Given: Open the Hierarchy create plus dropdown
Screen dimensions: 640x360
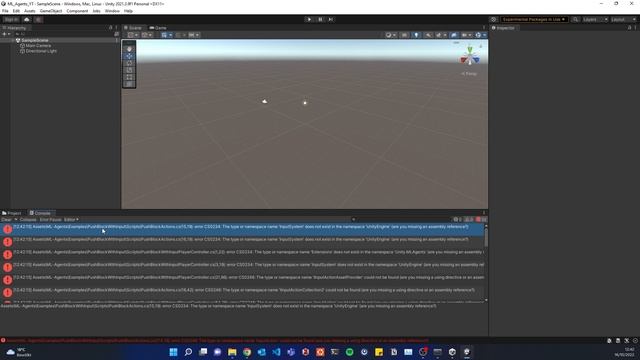Looking at the screenshot, I should [6, 34].
